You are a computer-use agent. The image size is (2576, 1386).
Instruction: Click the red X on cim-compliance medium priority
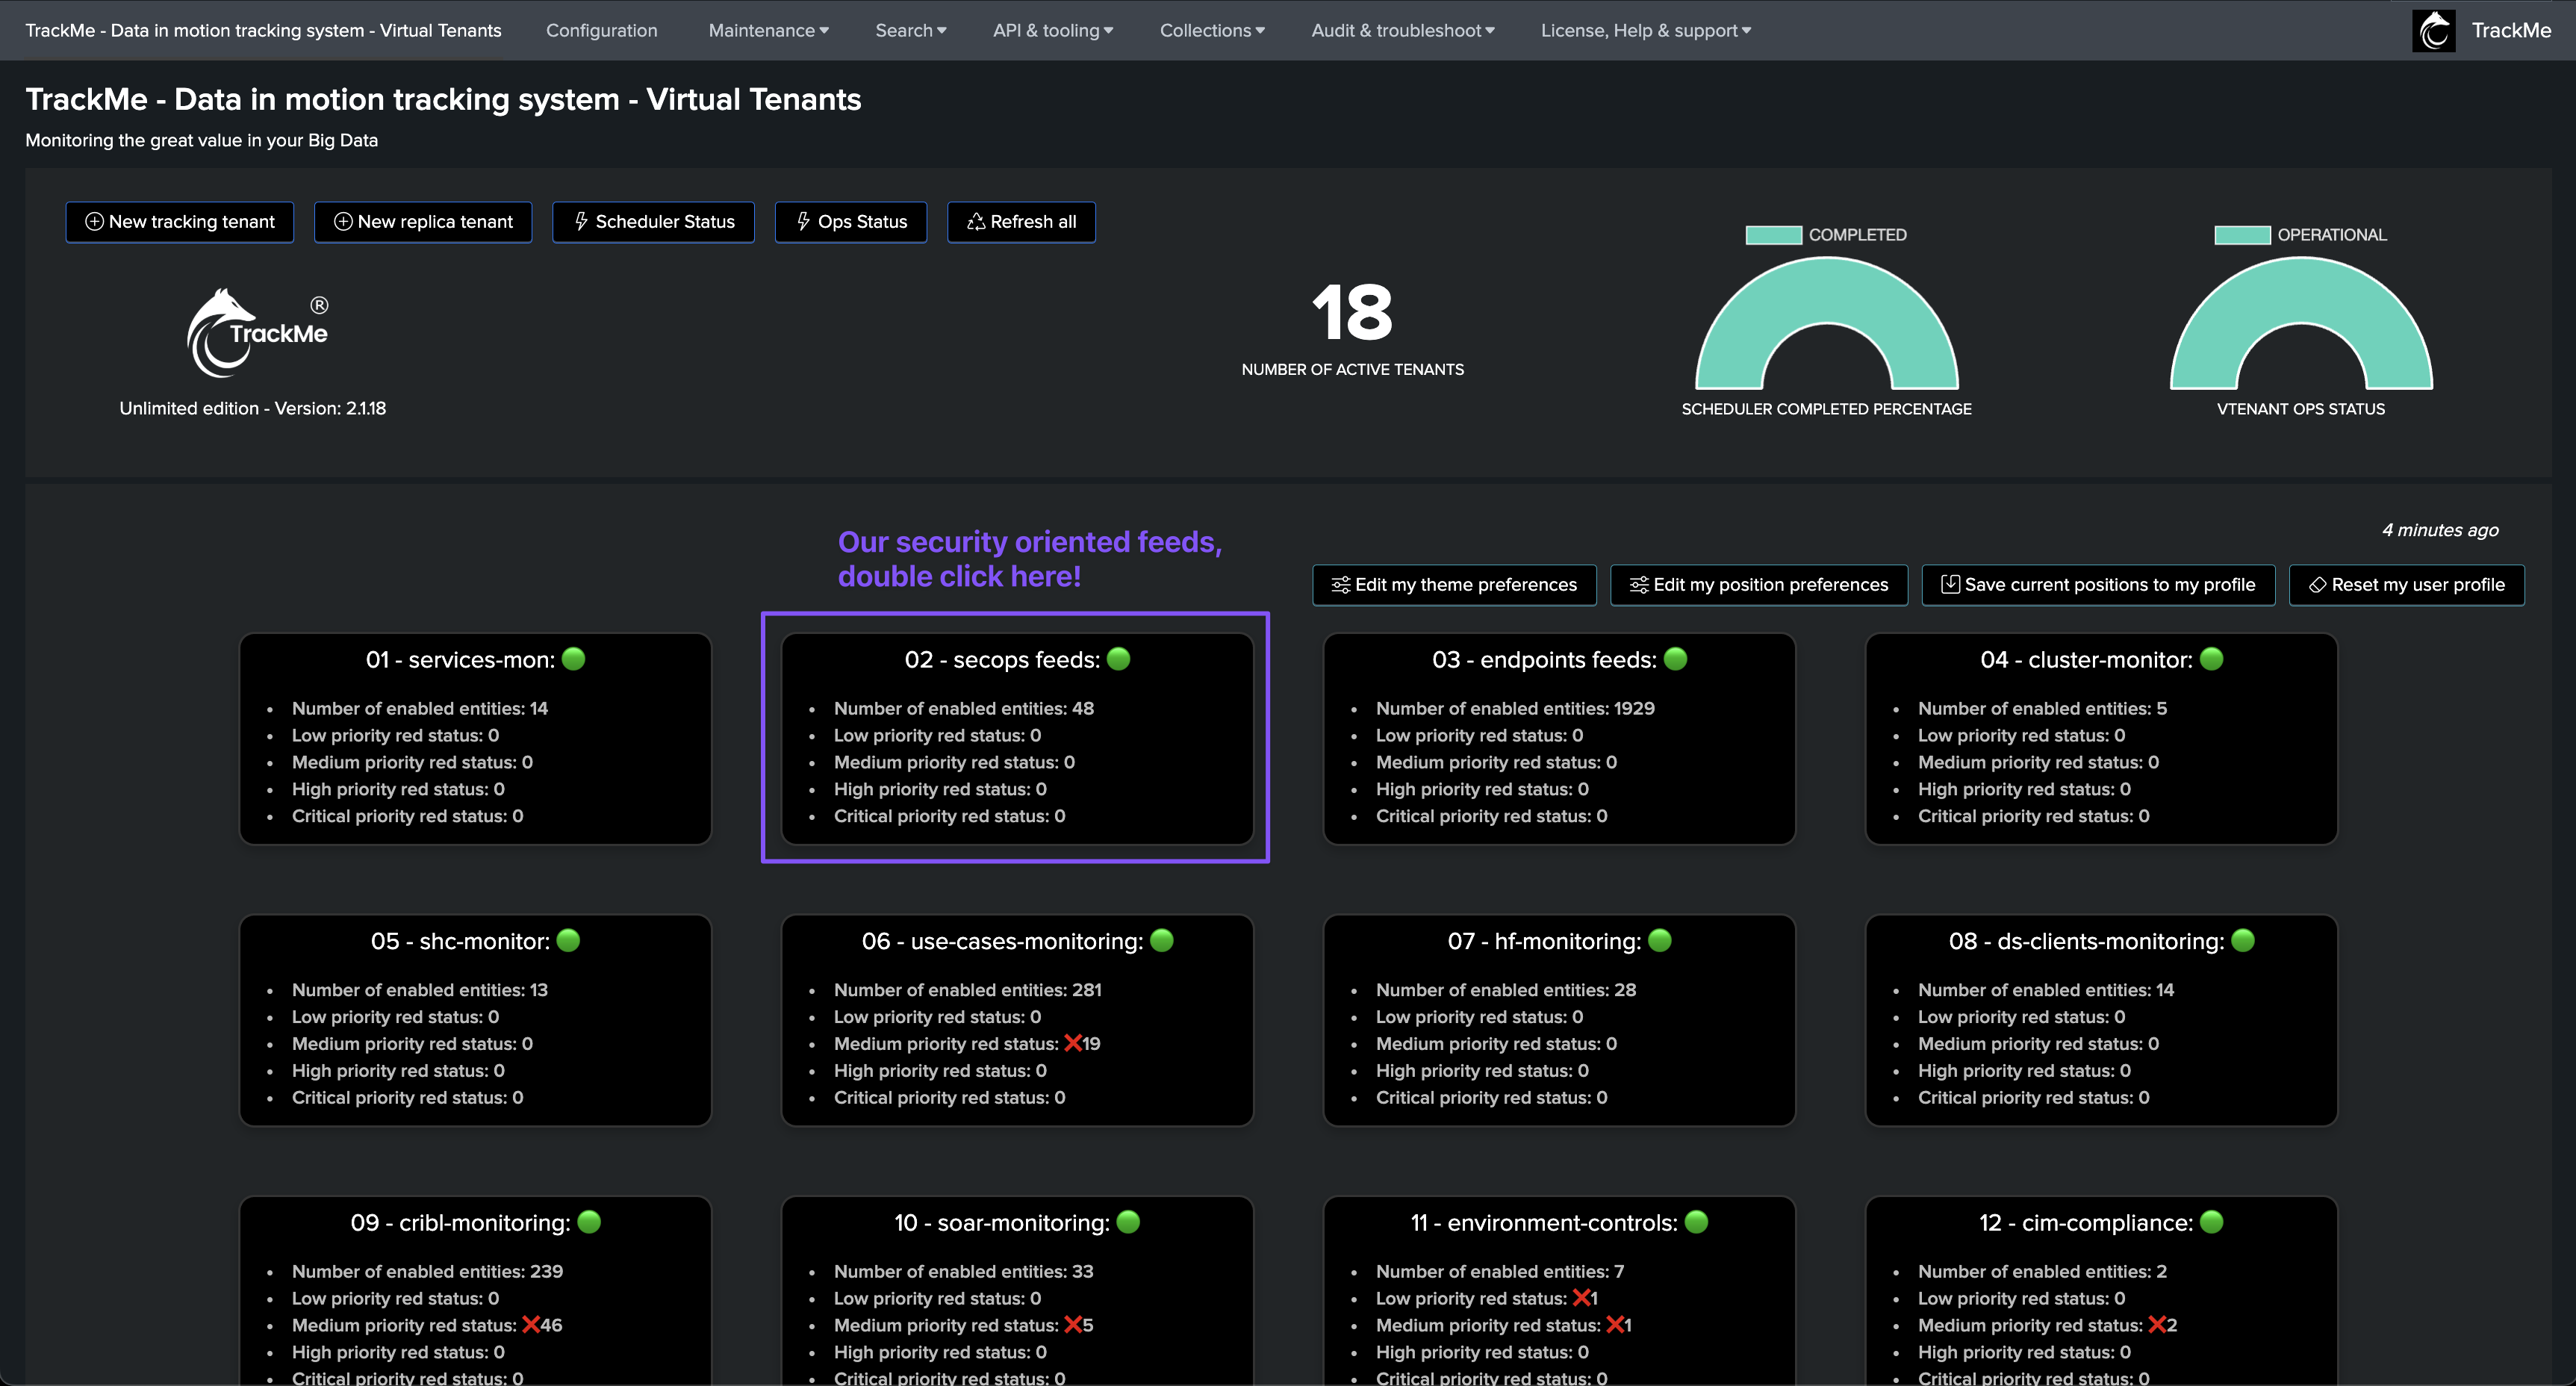pos(2156,1325)
